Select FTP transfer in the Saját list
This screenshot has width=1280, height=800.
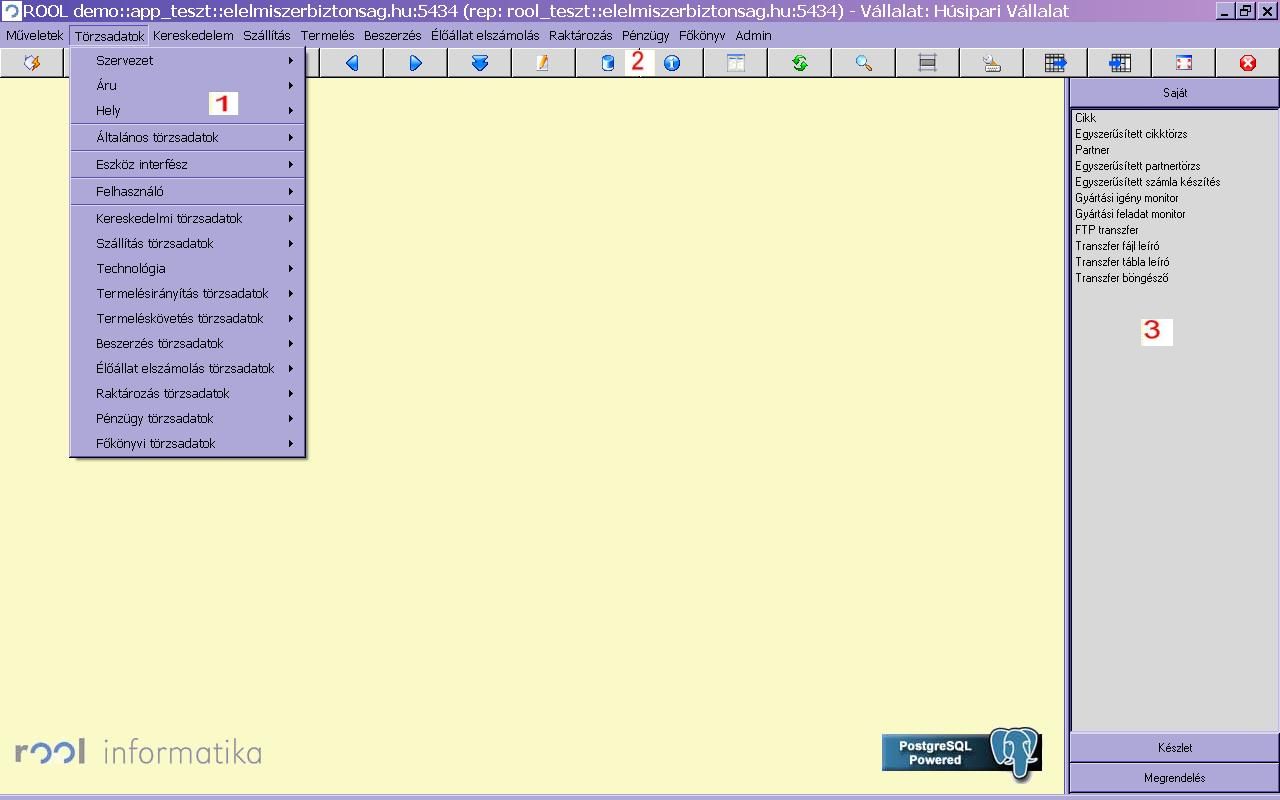coord(1106,230)
